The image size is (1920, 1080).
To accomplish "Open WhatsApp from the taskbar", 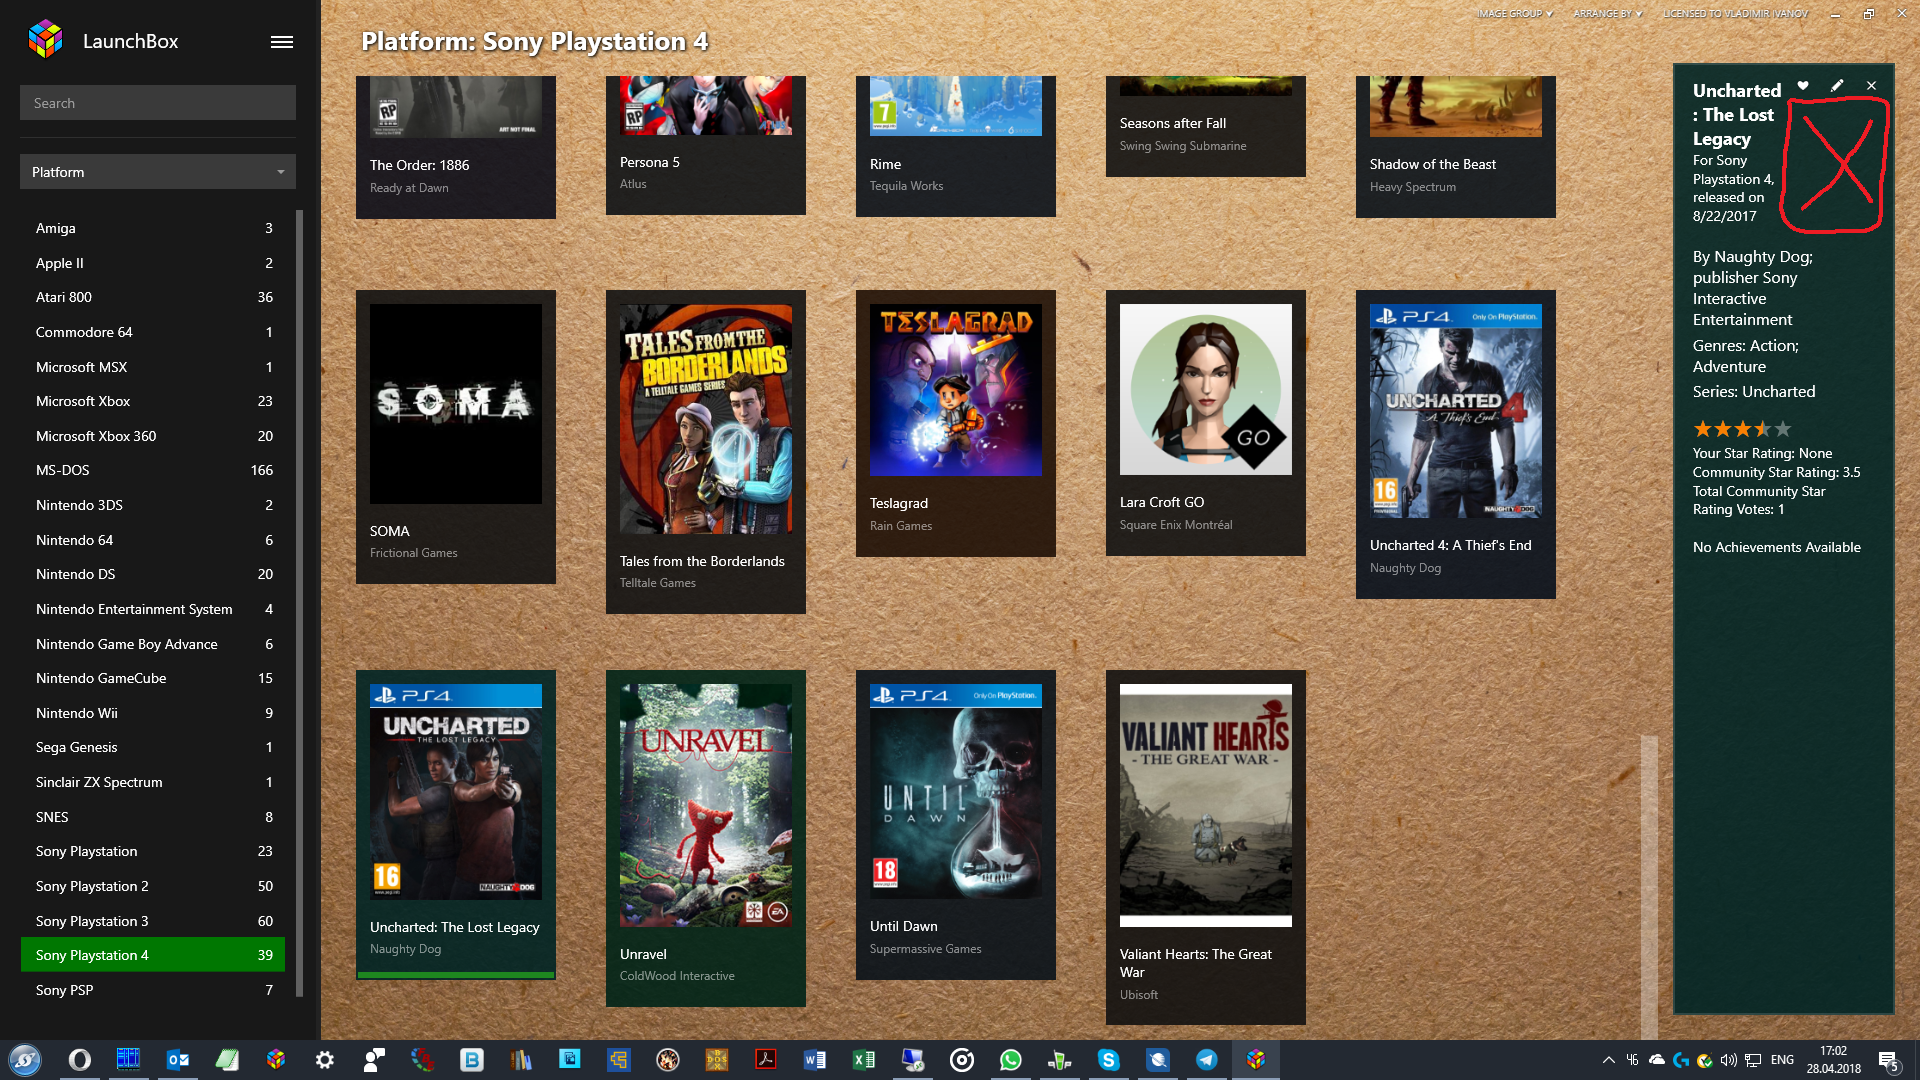I will [1011, 1060].
